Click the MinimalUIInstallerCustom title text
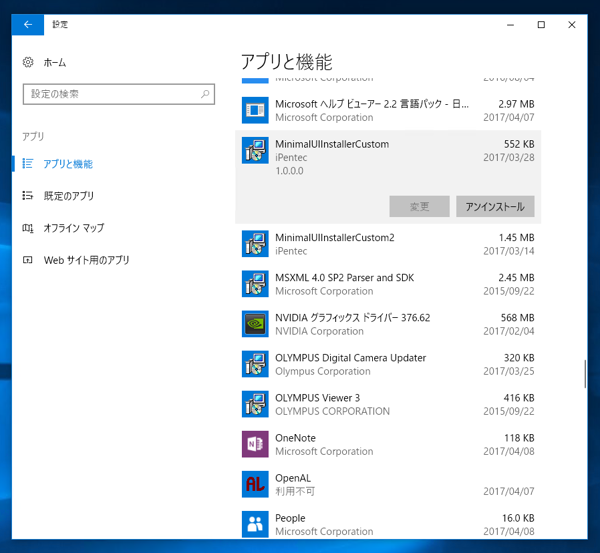 click(x=332, y=144)
